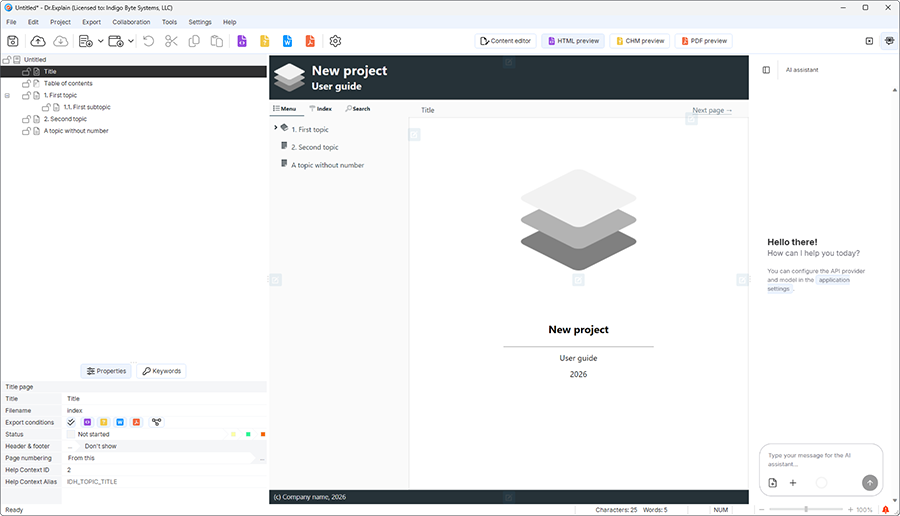Toggle lock icon on Title topic
The width and height of the screenshot is (900, 516).
pyautogui.click(x=26, y=71)
